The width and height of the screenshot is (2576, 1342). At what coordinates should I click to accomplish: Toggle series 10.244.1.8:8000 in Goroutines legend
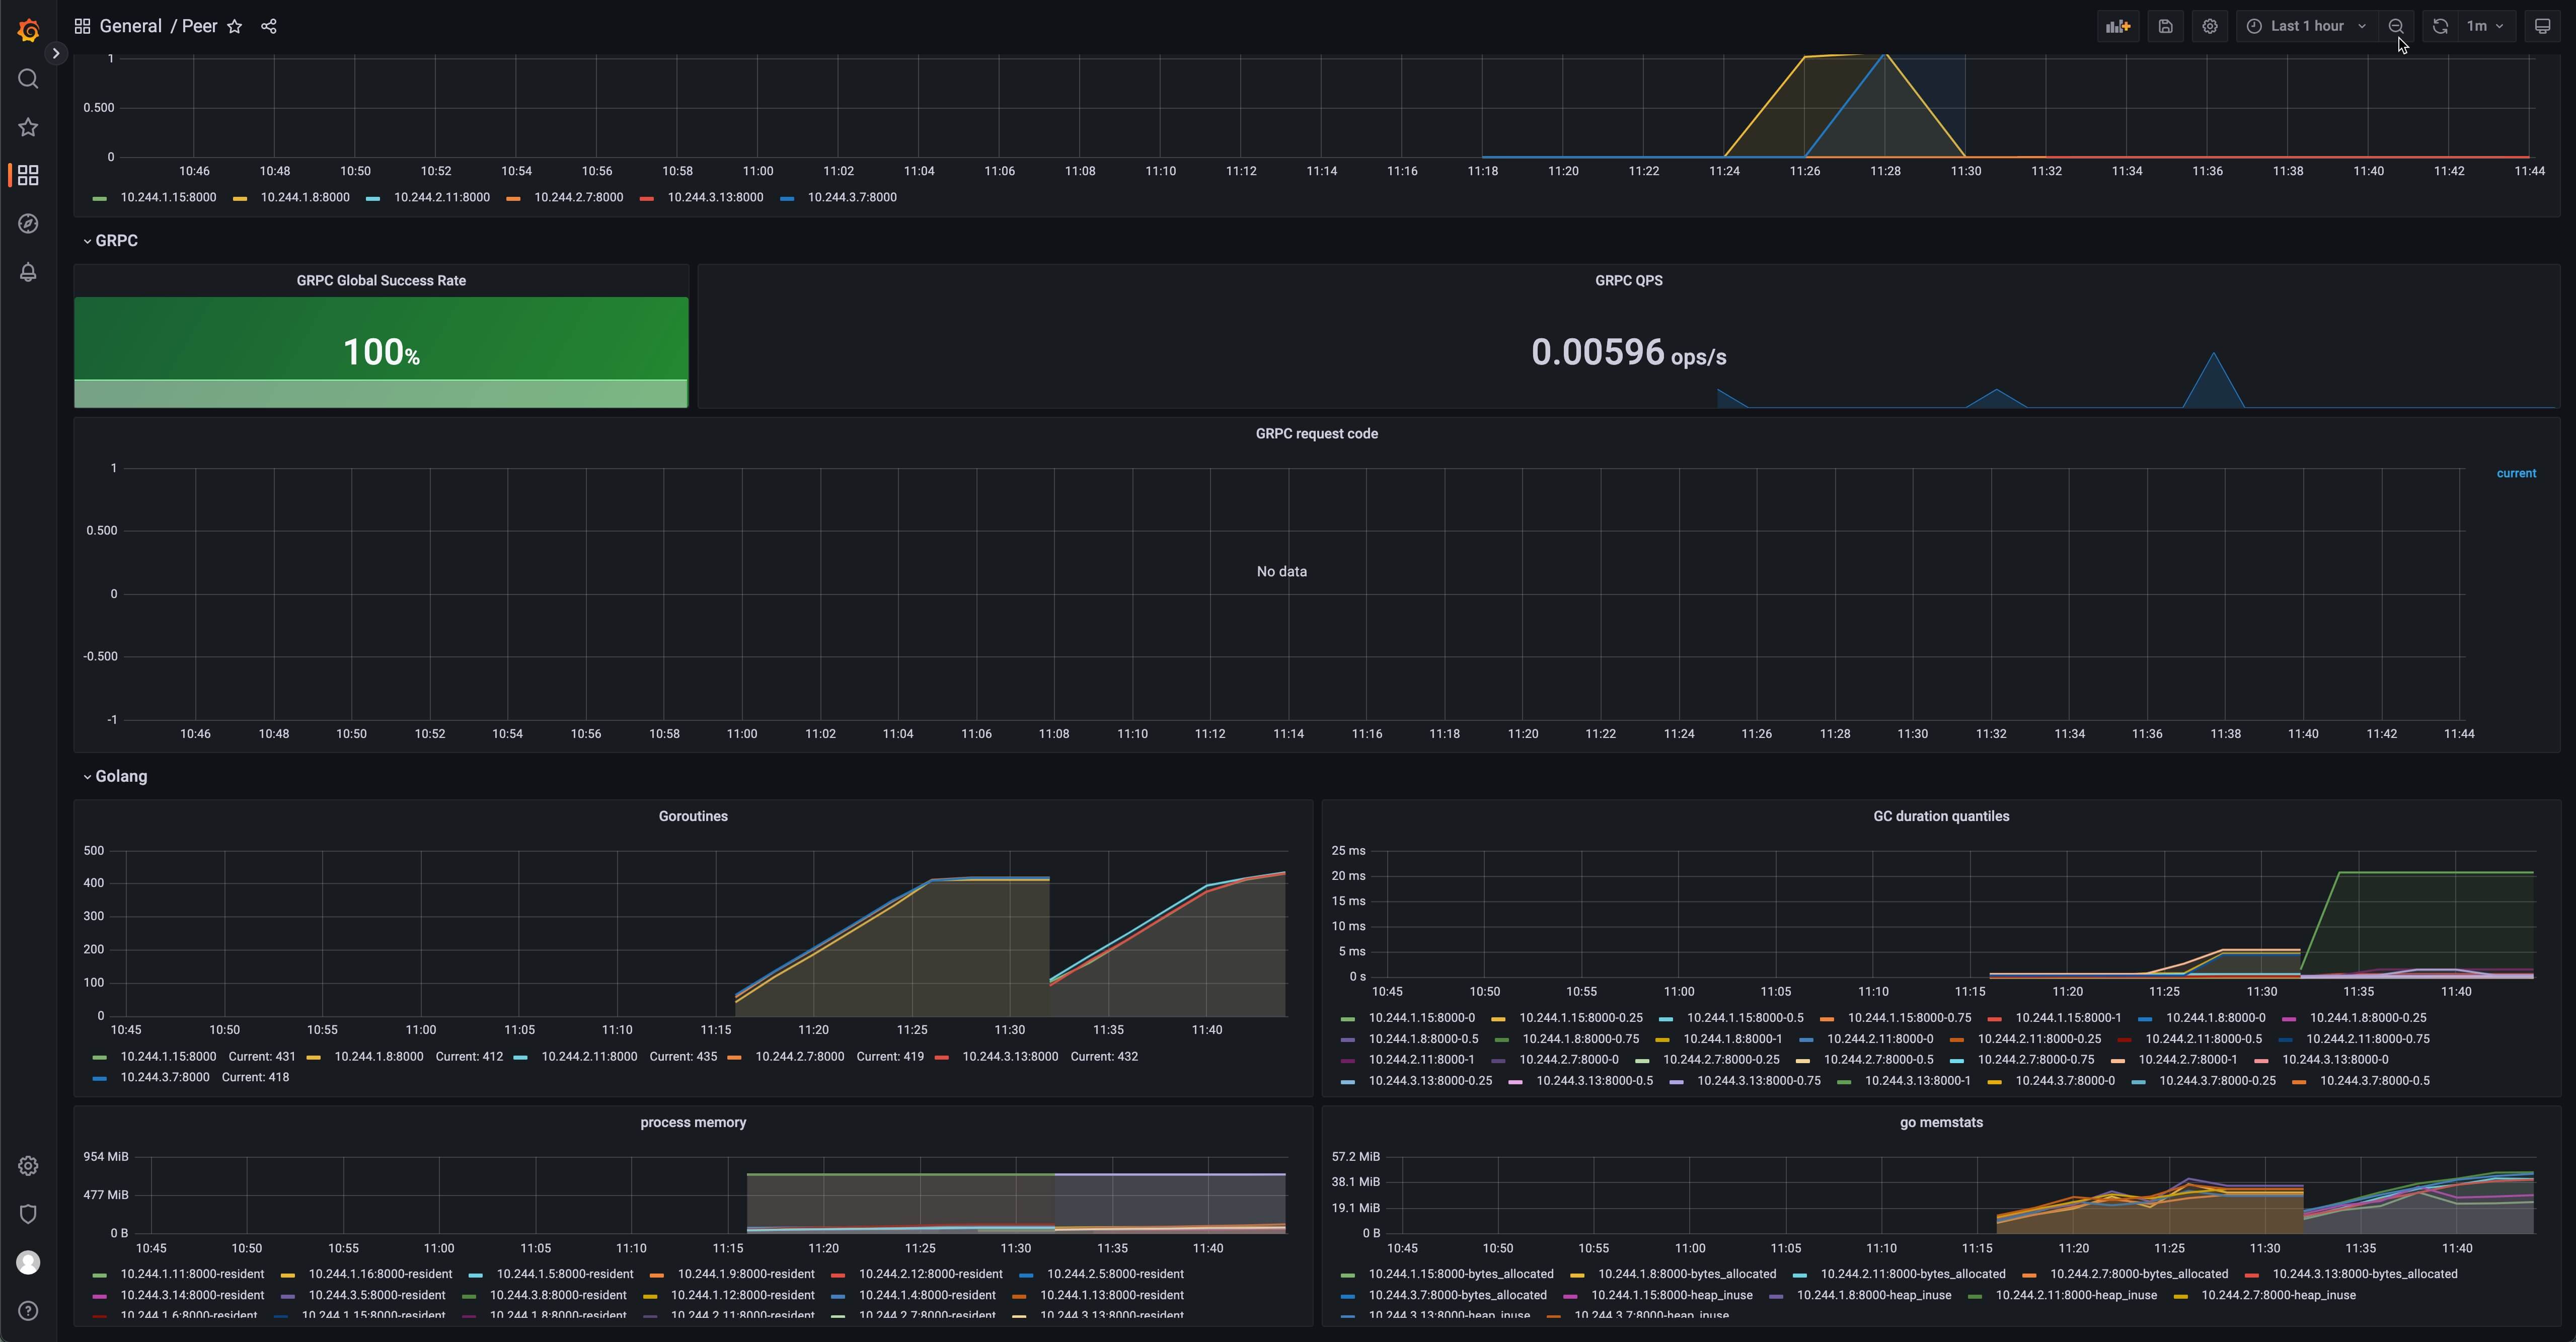(x=378, y=1057)
